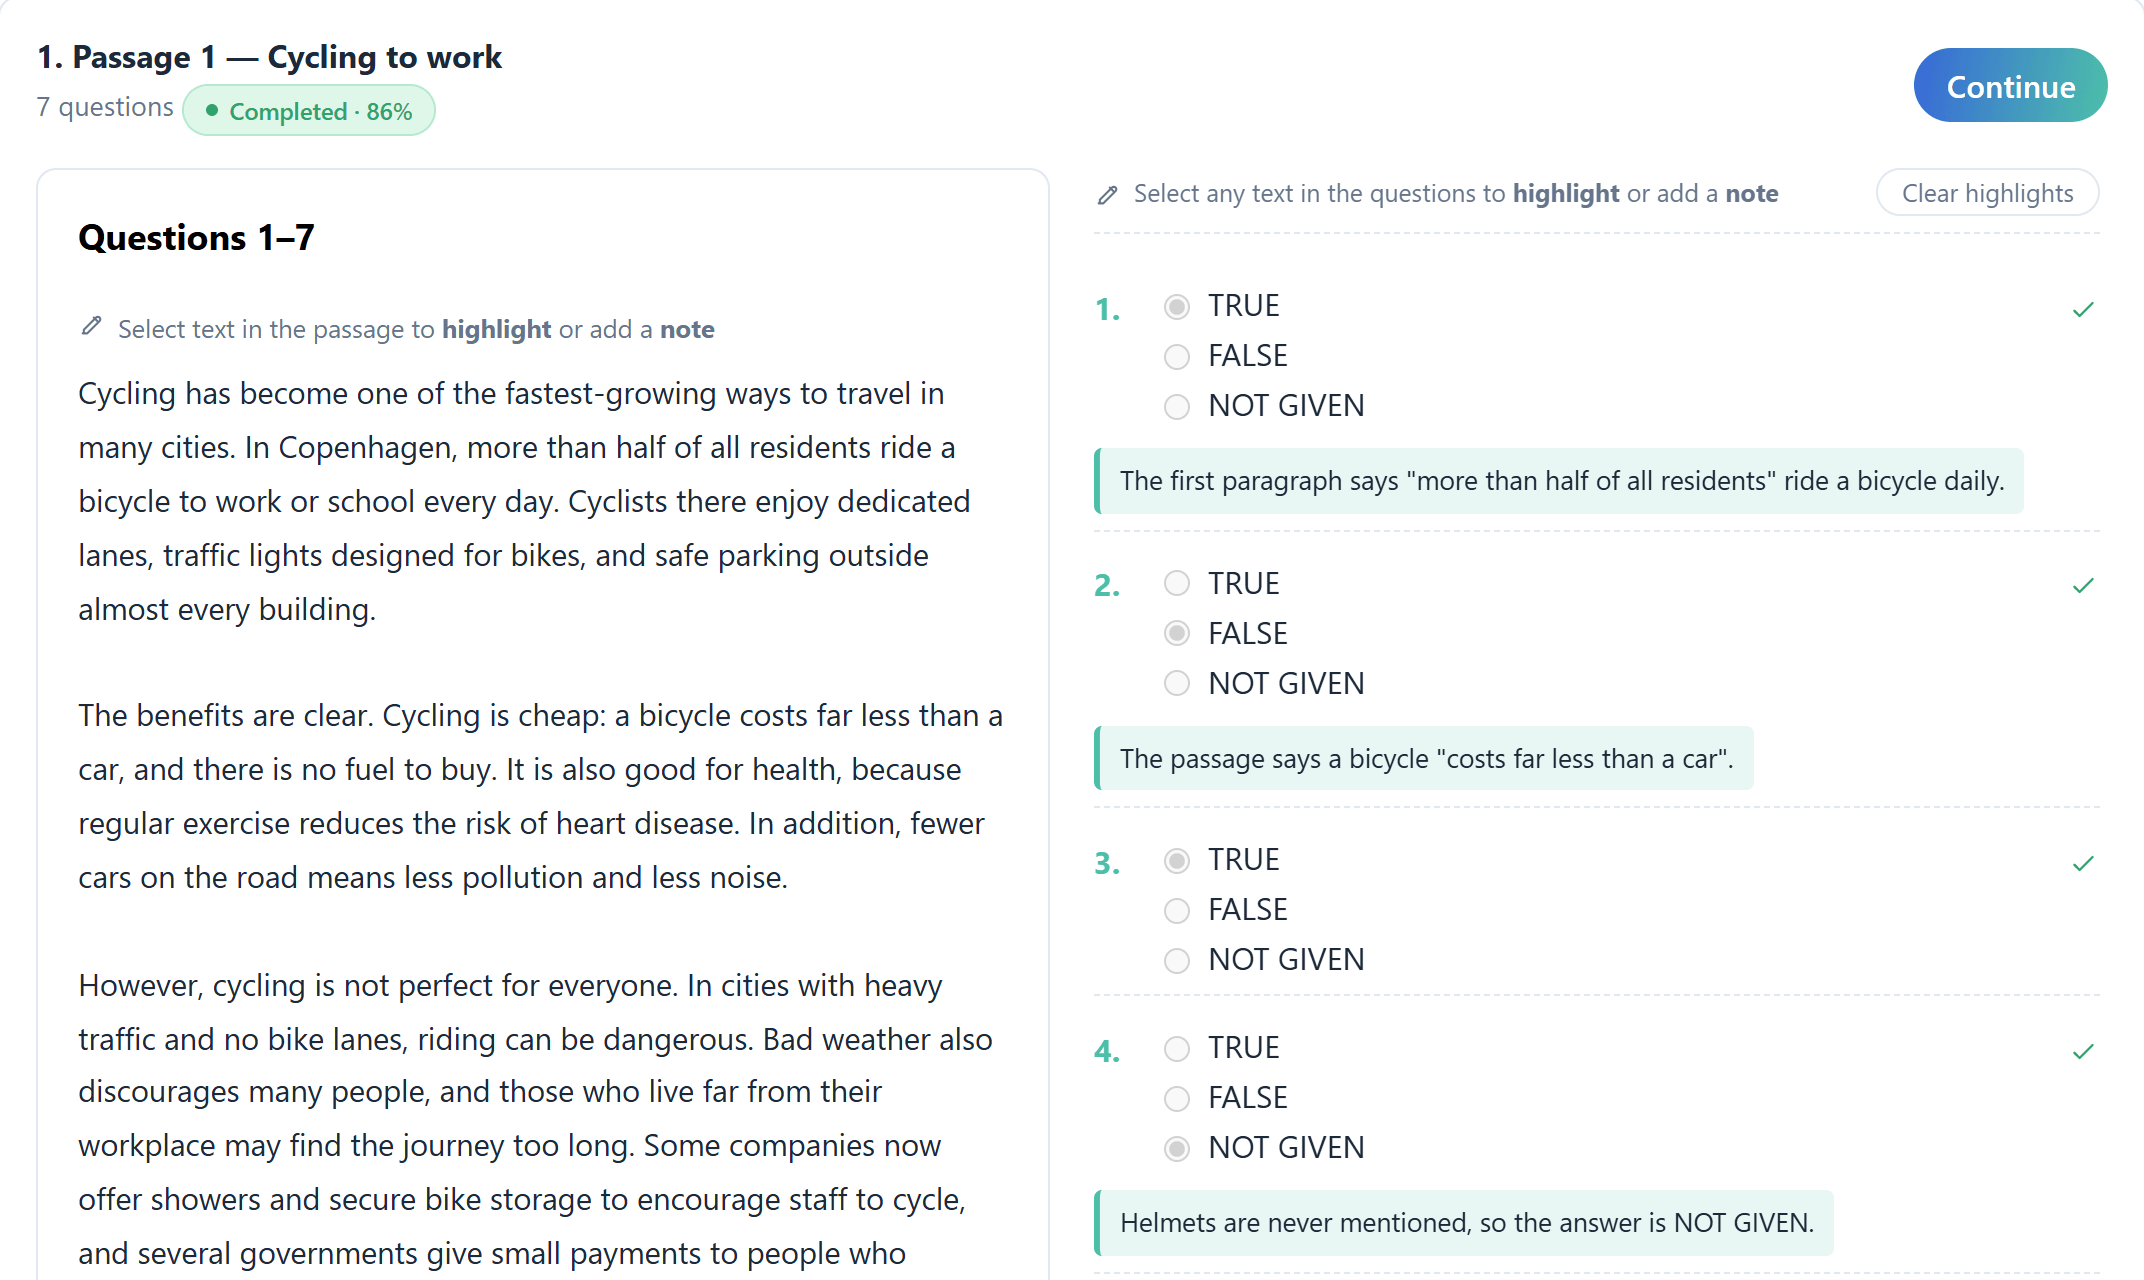Screen dimensions: 2144x1280
Task: Click the Helmets NOT GIVEN explanation note
Action: (x=1465, y=1223)
